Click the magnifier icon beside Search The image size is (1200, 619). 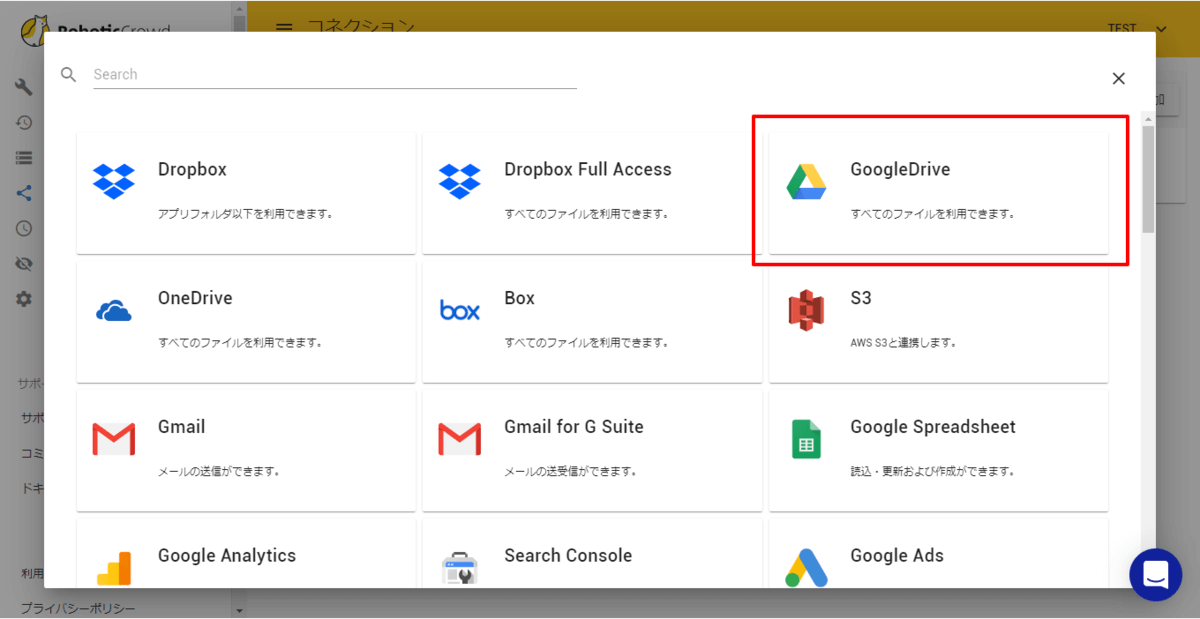(x=68, y=74)
